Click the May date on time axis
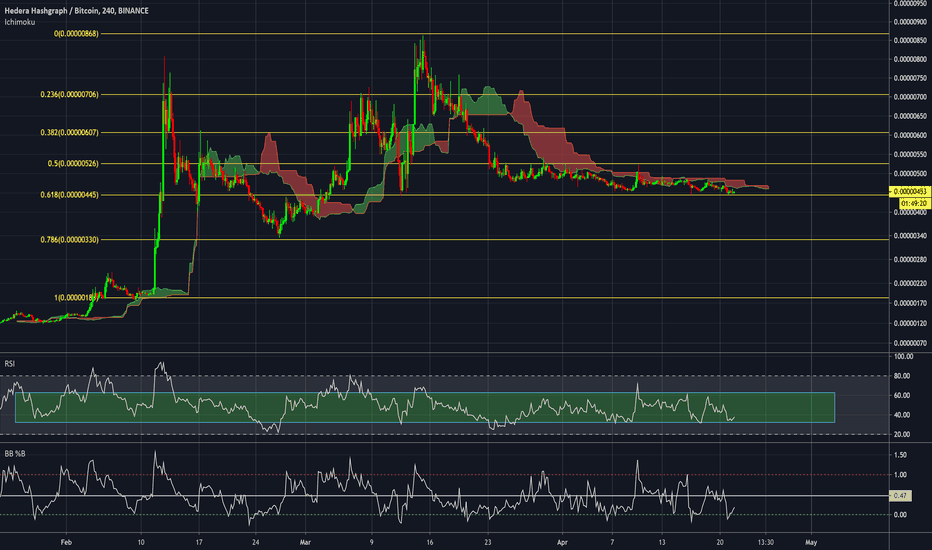Screen dimensions: 932x550 click(811, 542)
